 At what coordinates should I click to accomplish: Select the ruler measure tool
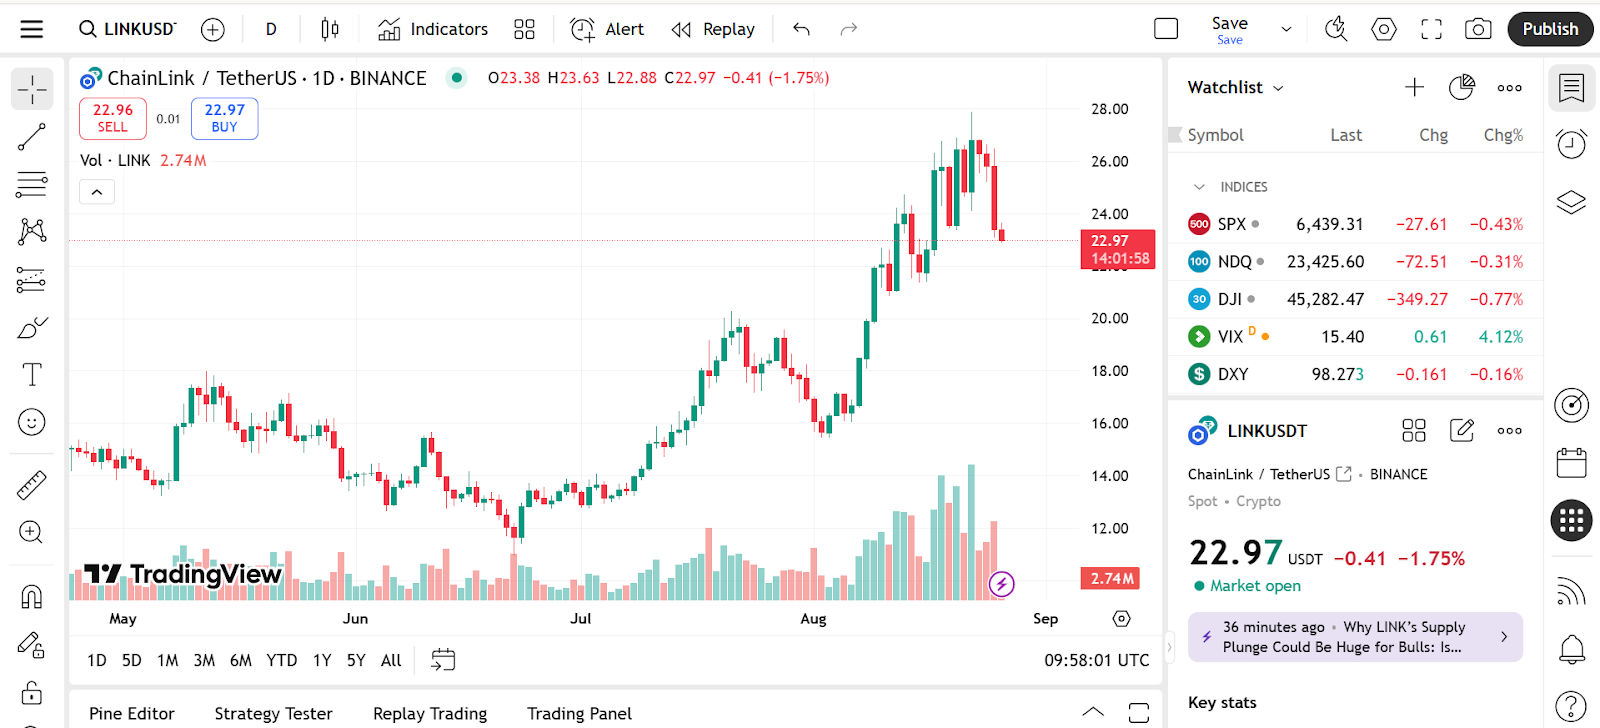32,485
